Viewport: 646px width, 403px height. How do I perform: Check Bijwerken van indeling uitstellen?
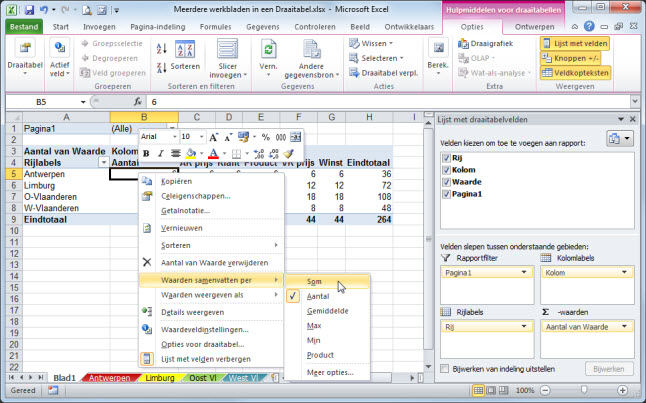[445, 369]
